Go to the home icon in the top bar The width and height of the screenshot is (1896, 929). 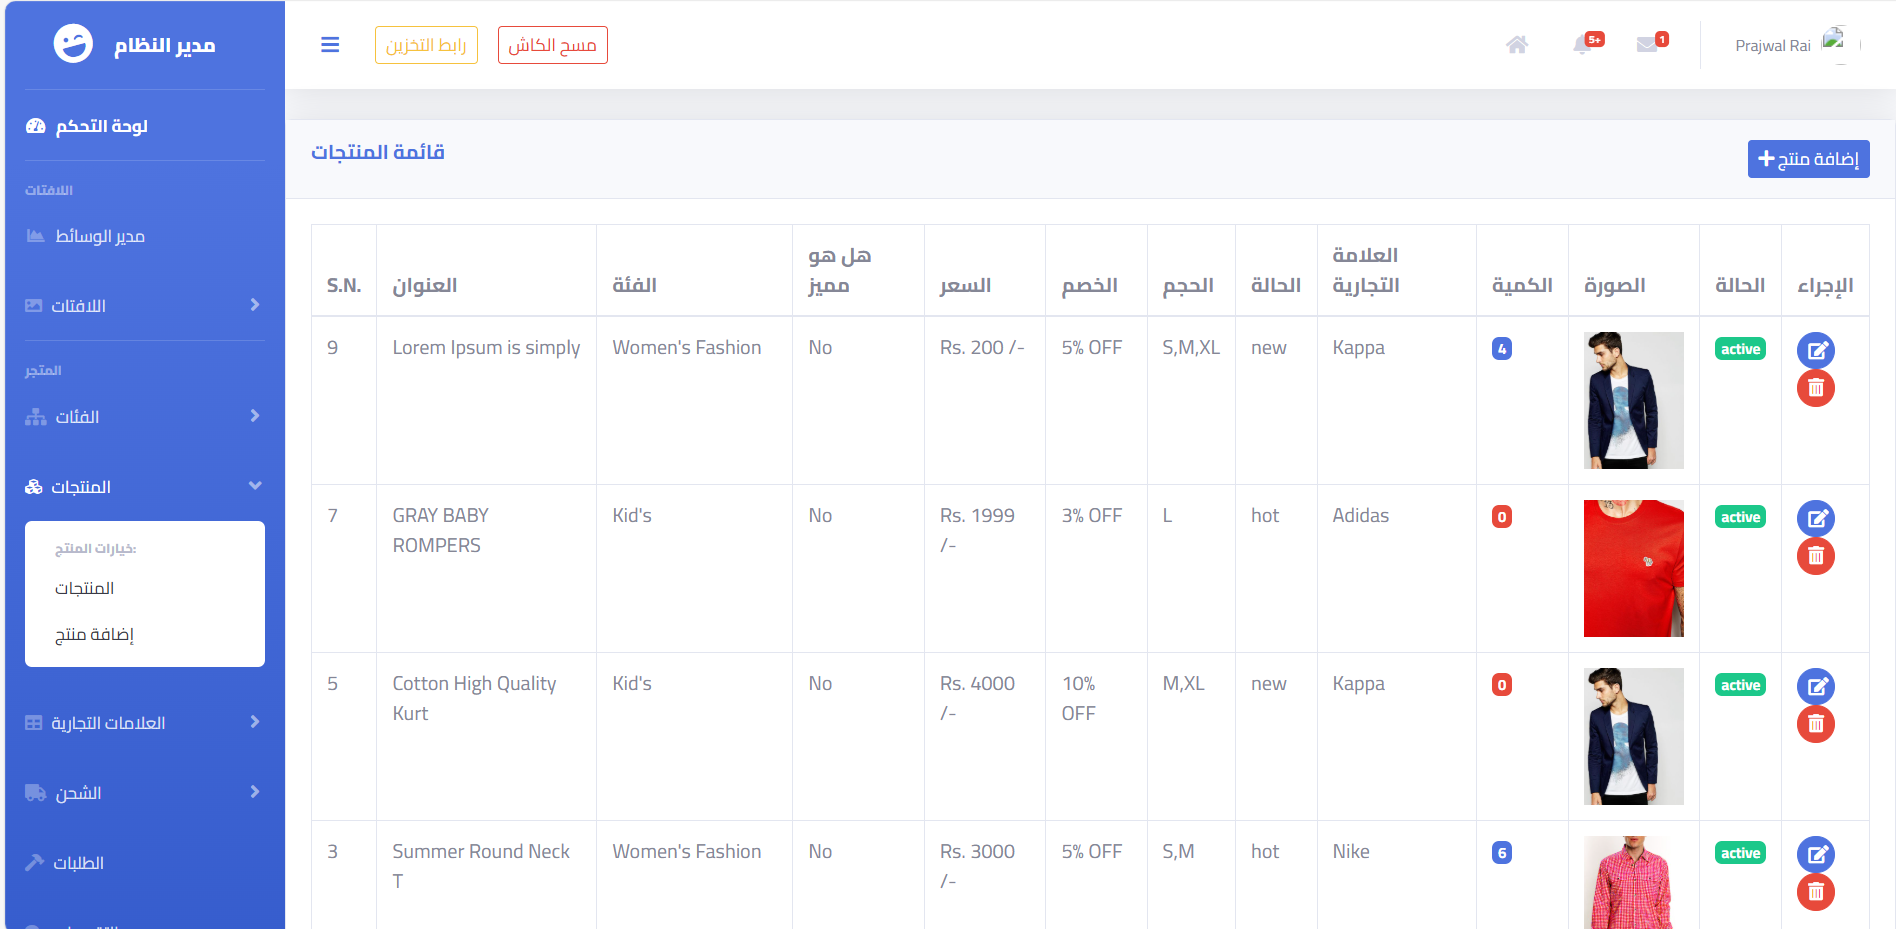(x=1517, y=45)
